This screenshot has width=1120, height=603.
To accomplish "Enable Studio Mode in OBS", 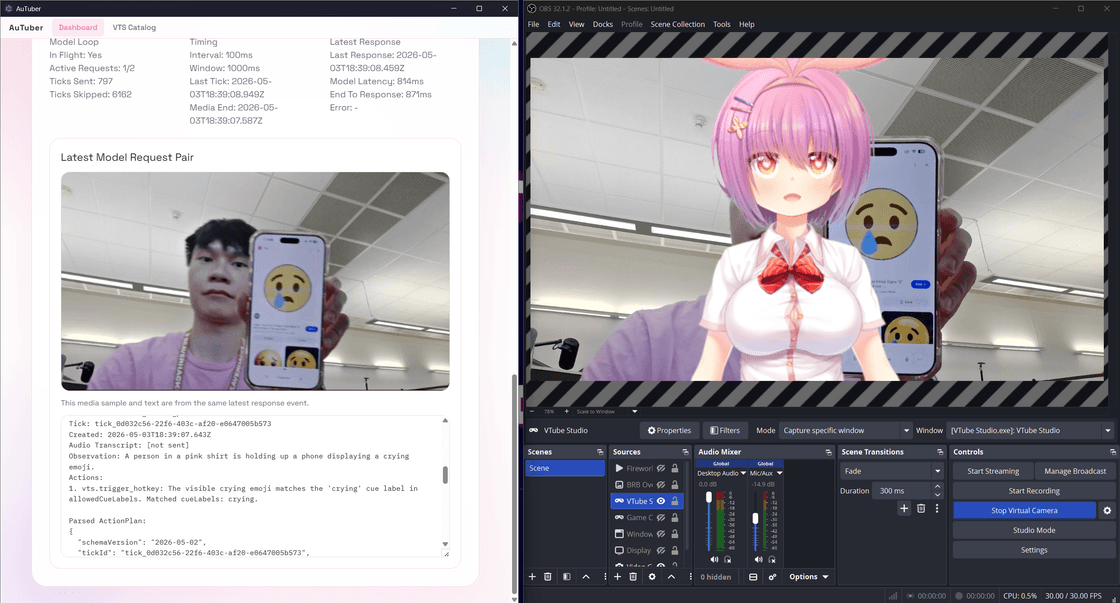I will pyautogui.click(x=1034, y=530).
